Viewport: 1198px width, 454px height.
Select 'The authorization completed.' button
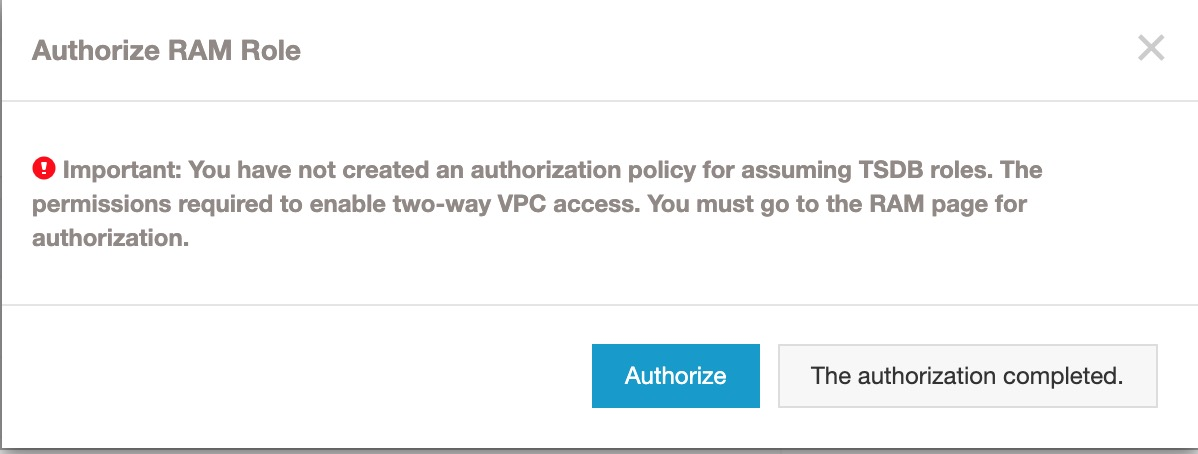pos(967,375)
